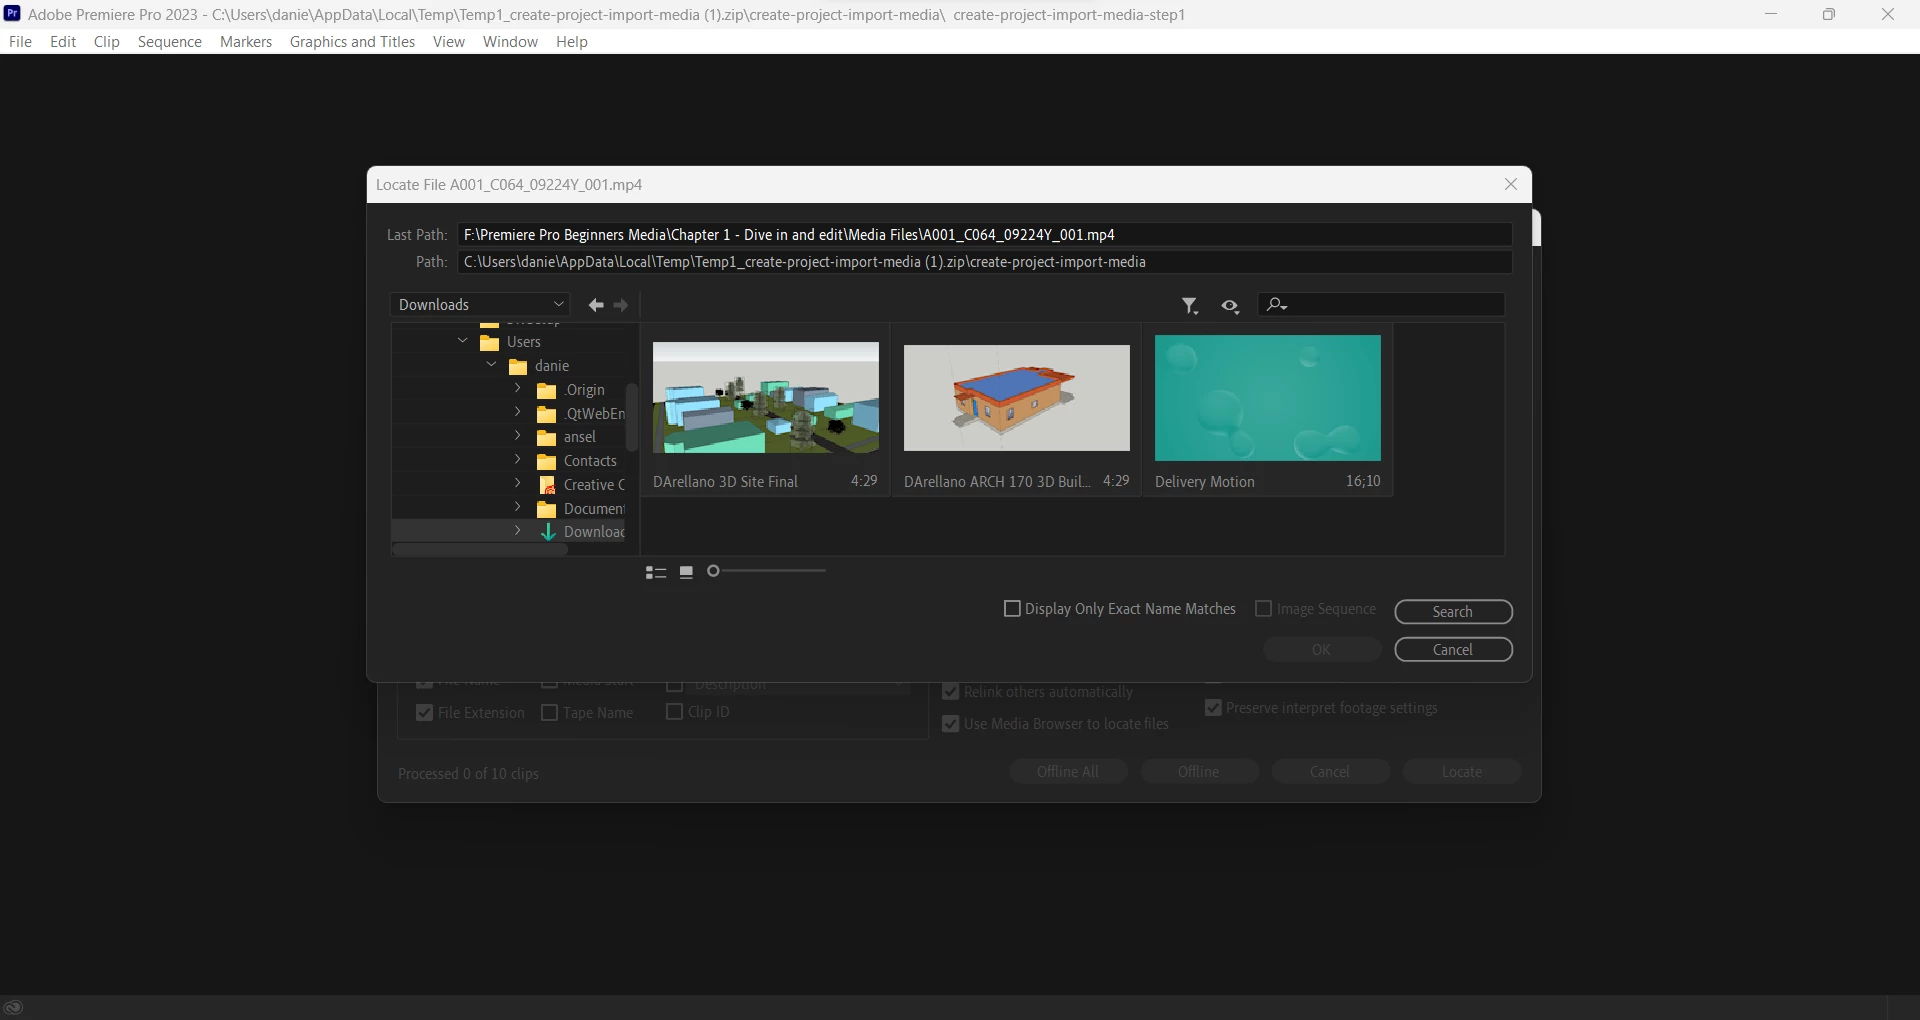Click Cancel in Locate File dialog

coord(1453,650)
